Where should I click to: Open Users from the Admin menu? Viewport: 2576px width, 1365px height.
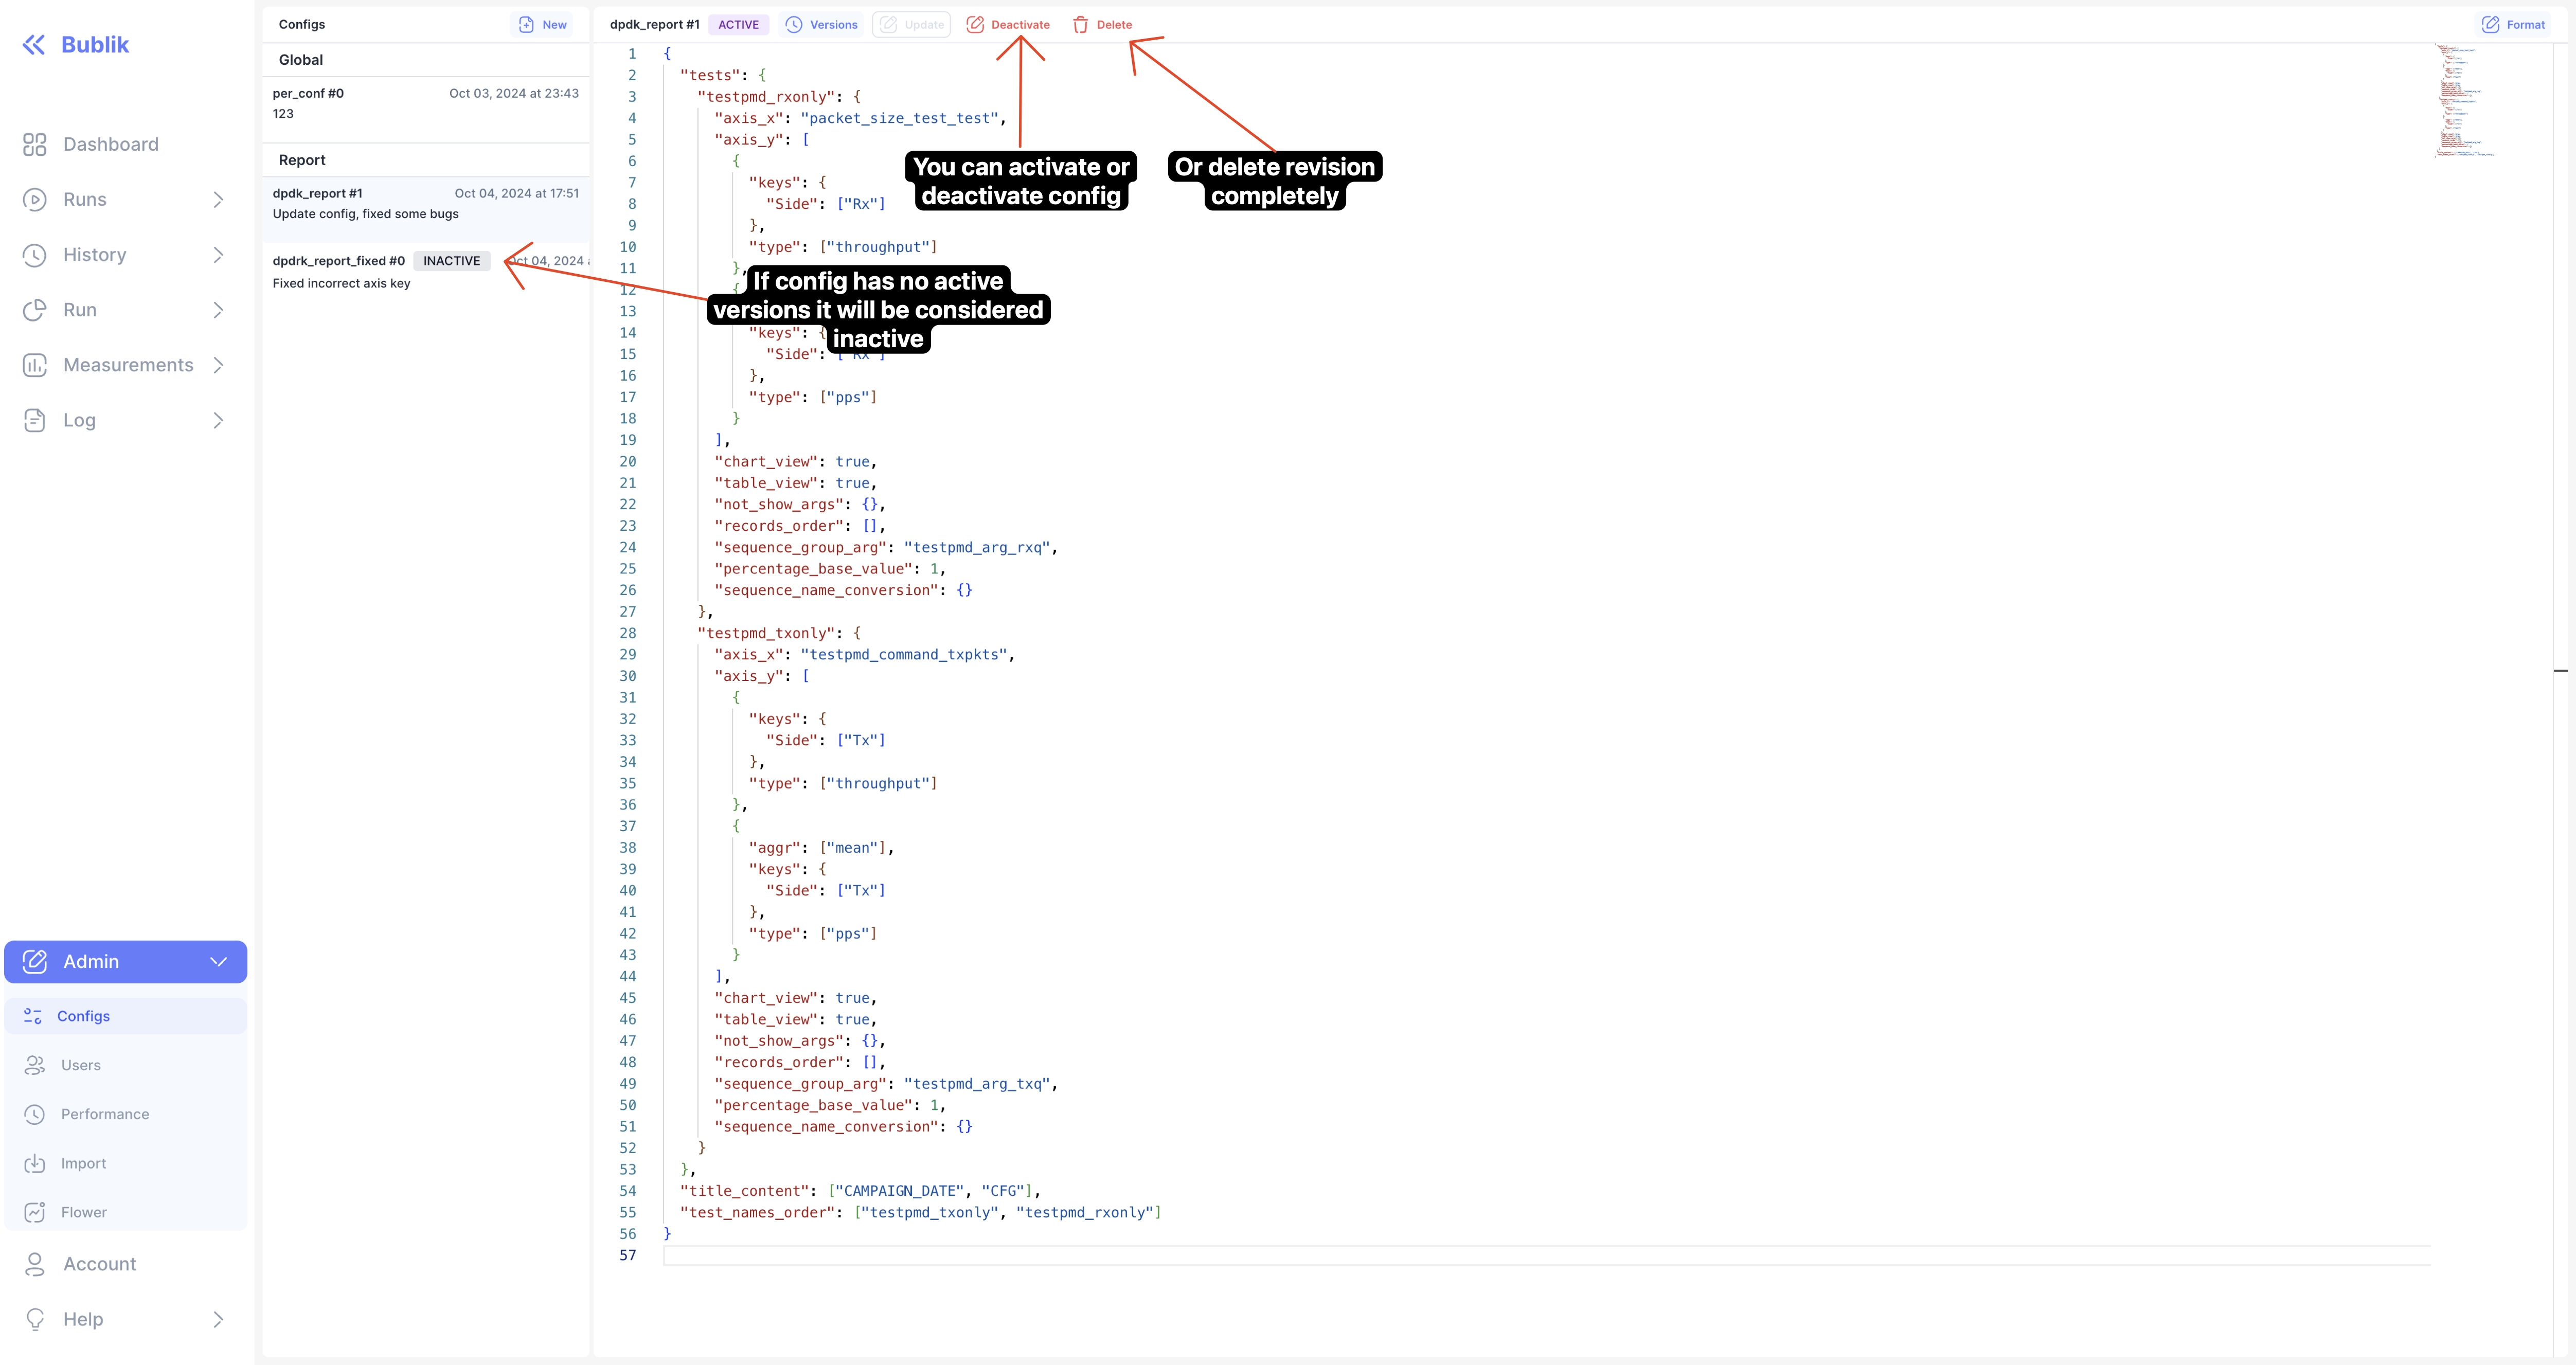tap(80, 1064)
